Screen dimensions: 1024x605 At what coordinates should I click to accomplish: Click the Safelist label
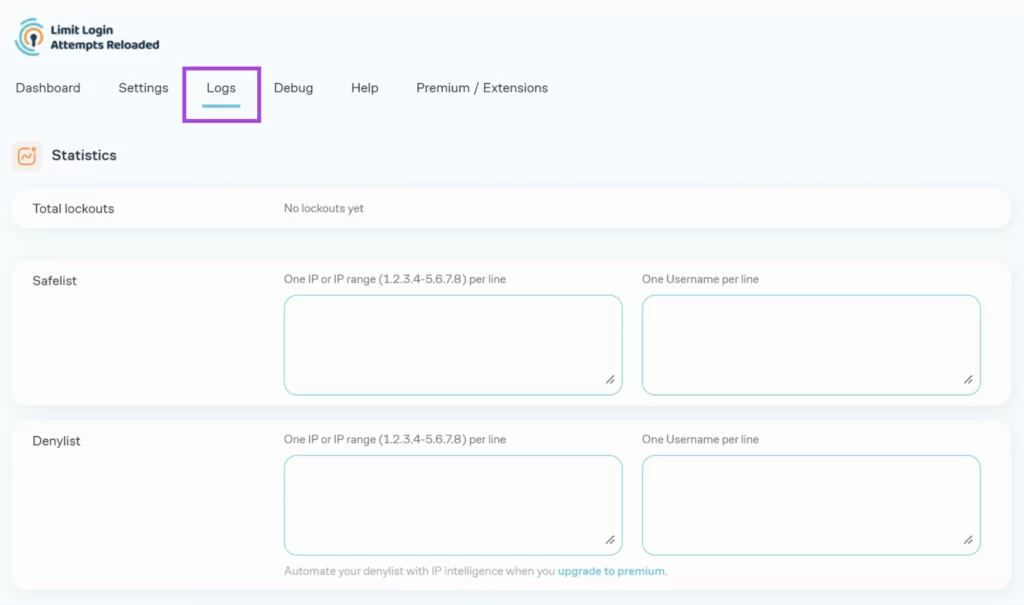tap(55, 281)
